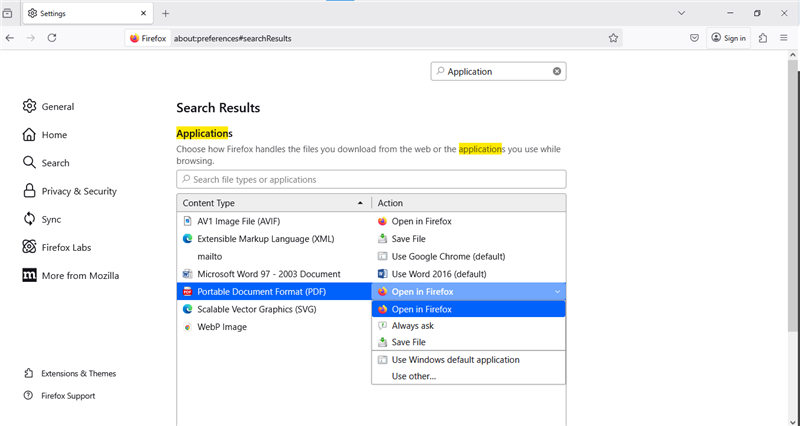Click Open in Firefox action for AVIF

pos(421,221)
